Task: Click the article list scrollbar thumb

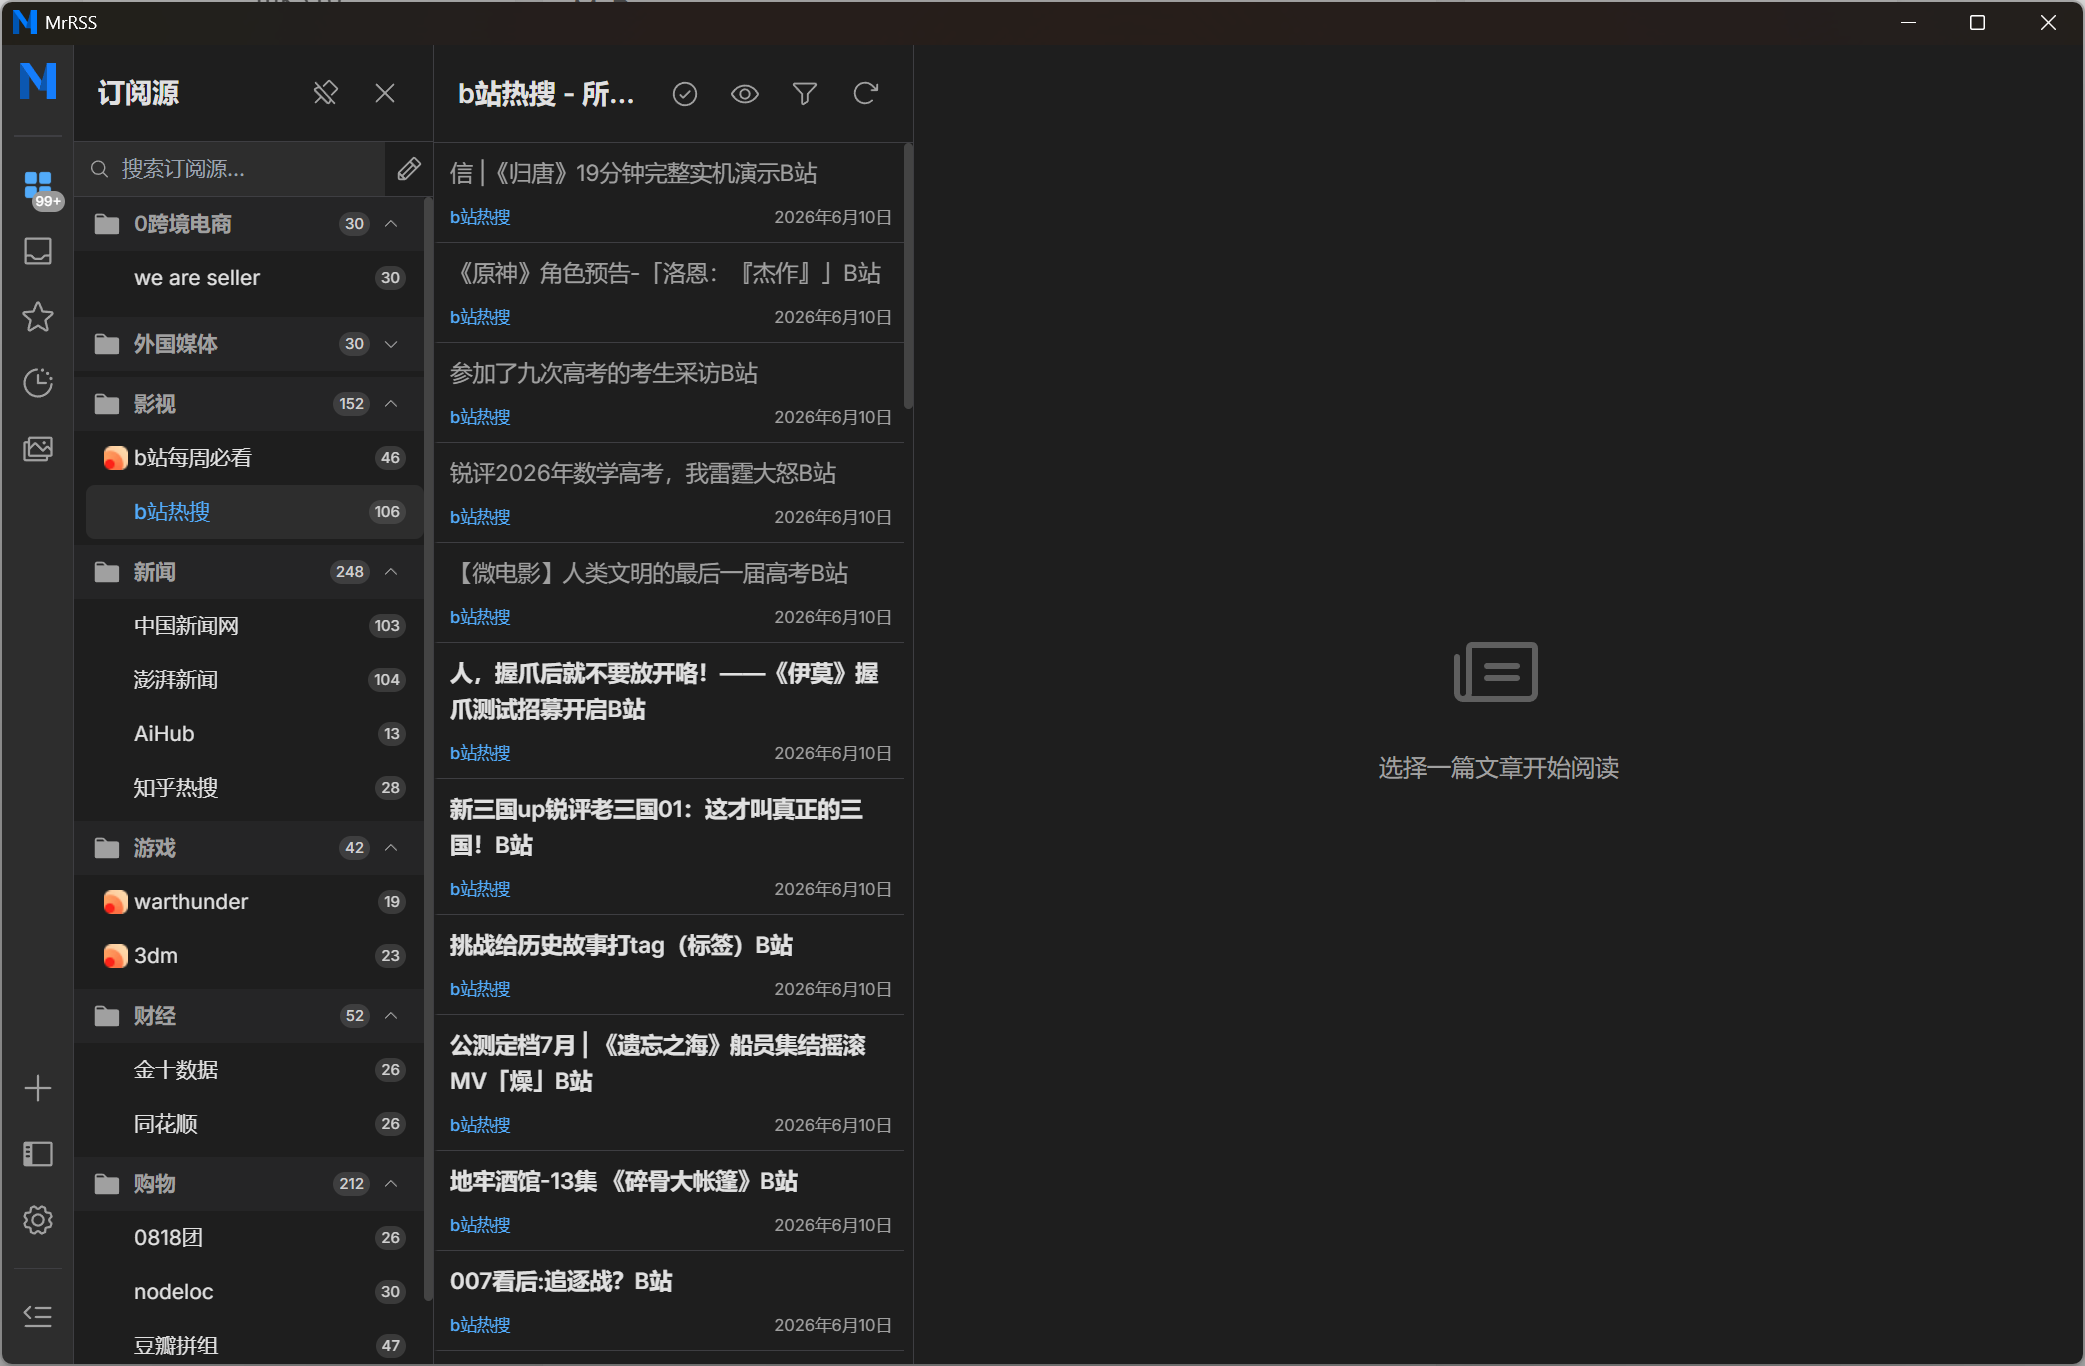Action: 908,276
